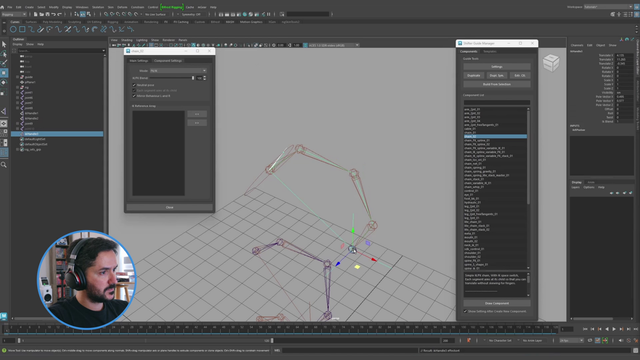
Task: Open the Outliner search filter dropdown arrow
Action: (x=103, y=51)
